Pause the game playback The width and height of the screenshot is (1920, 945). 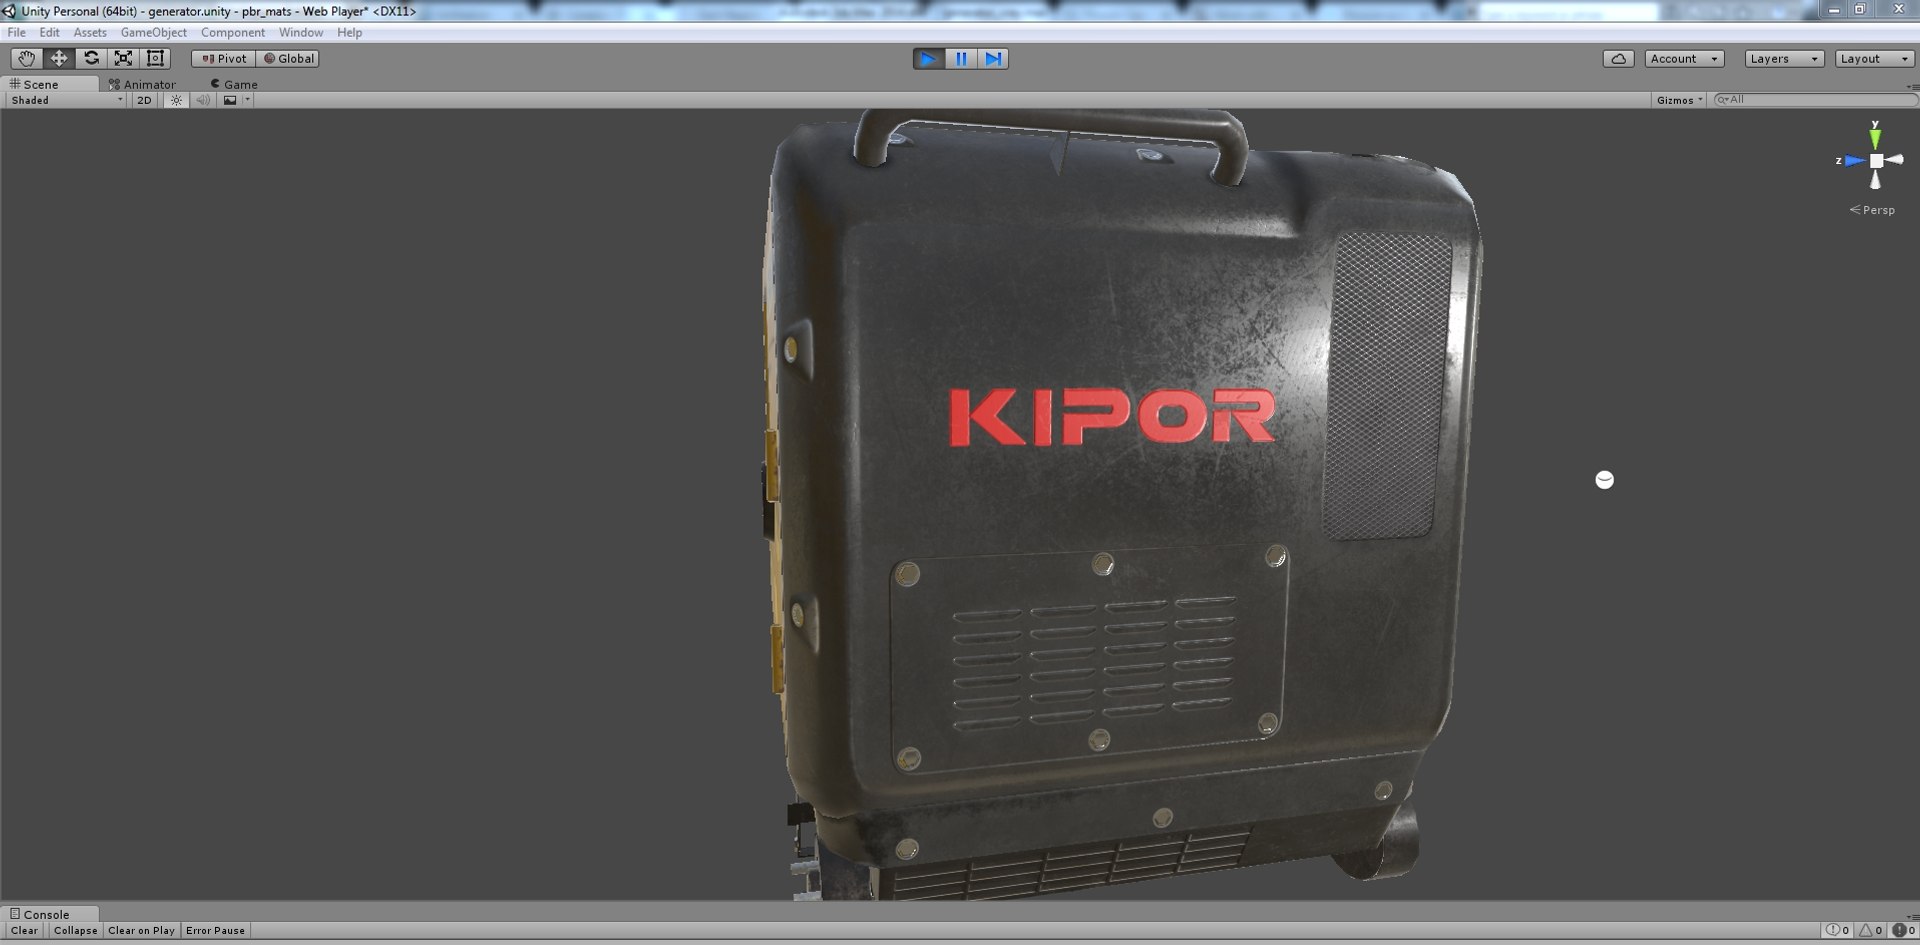[x=961, y=59]
